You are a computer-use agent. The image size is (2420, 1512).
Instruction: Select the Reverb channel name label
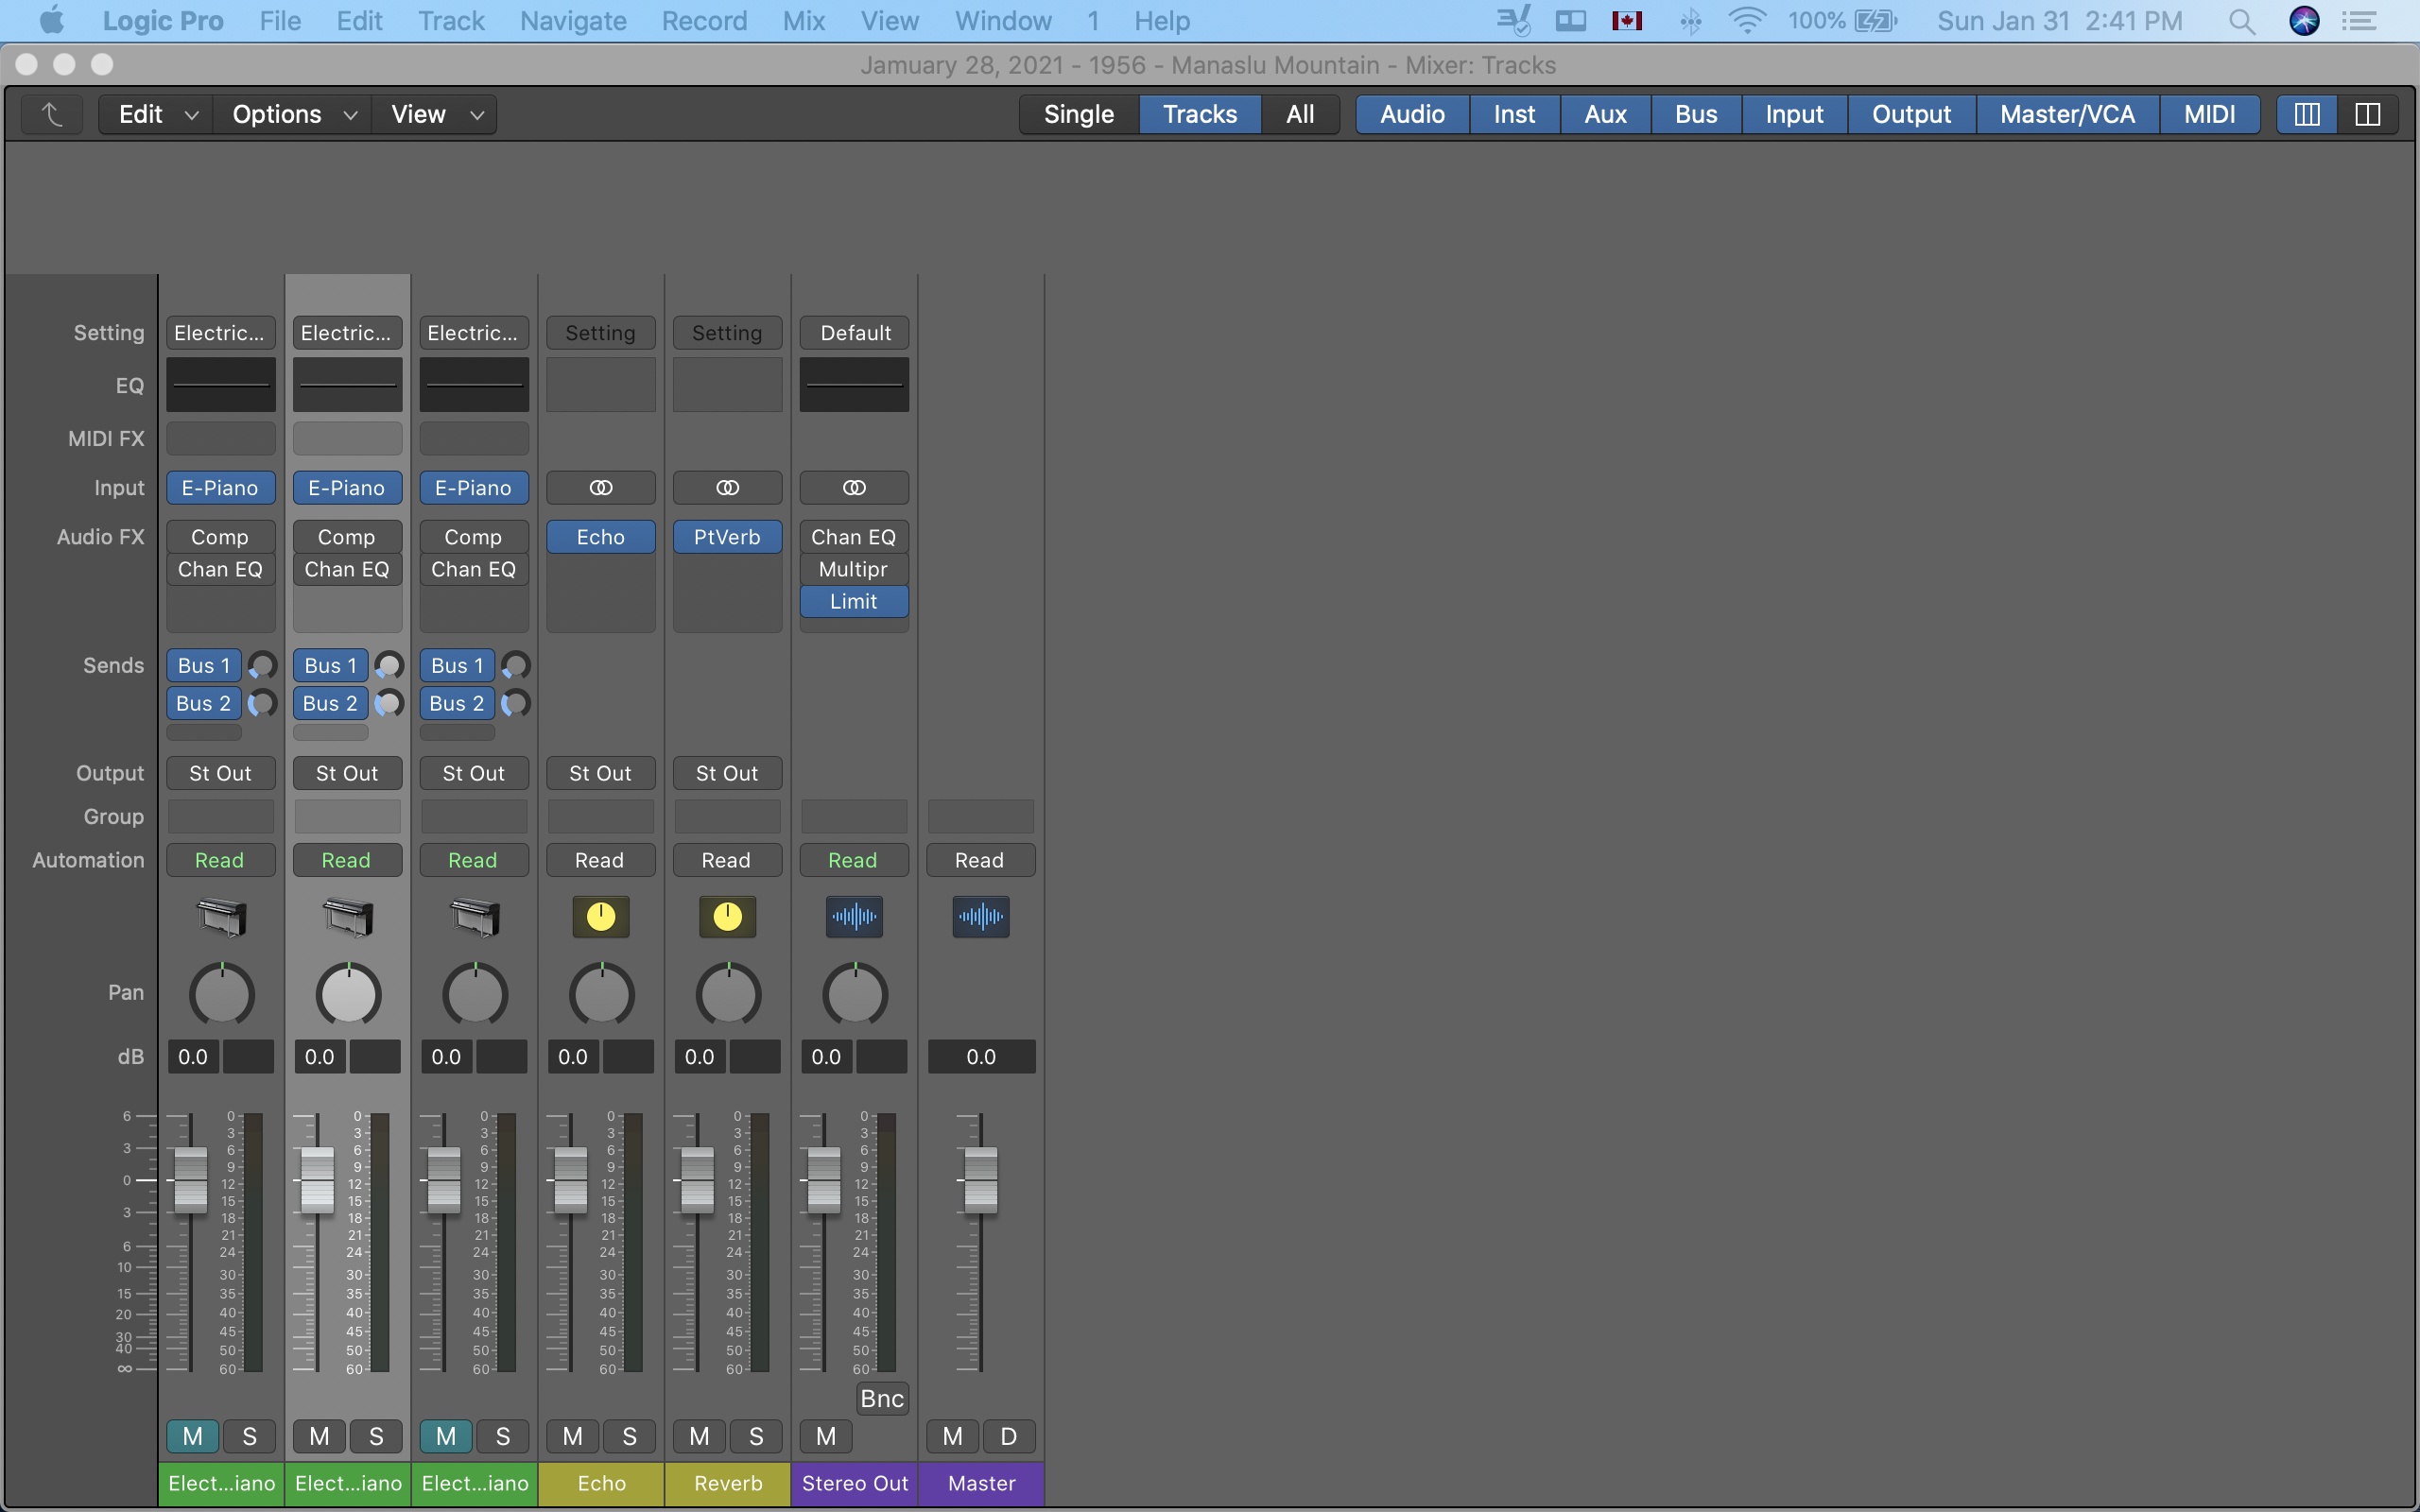(728, 1483)
